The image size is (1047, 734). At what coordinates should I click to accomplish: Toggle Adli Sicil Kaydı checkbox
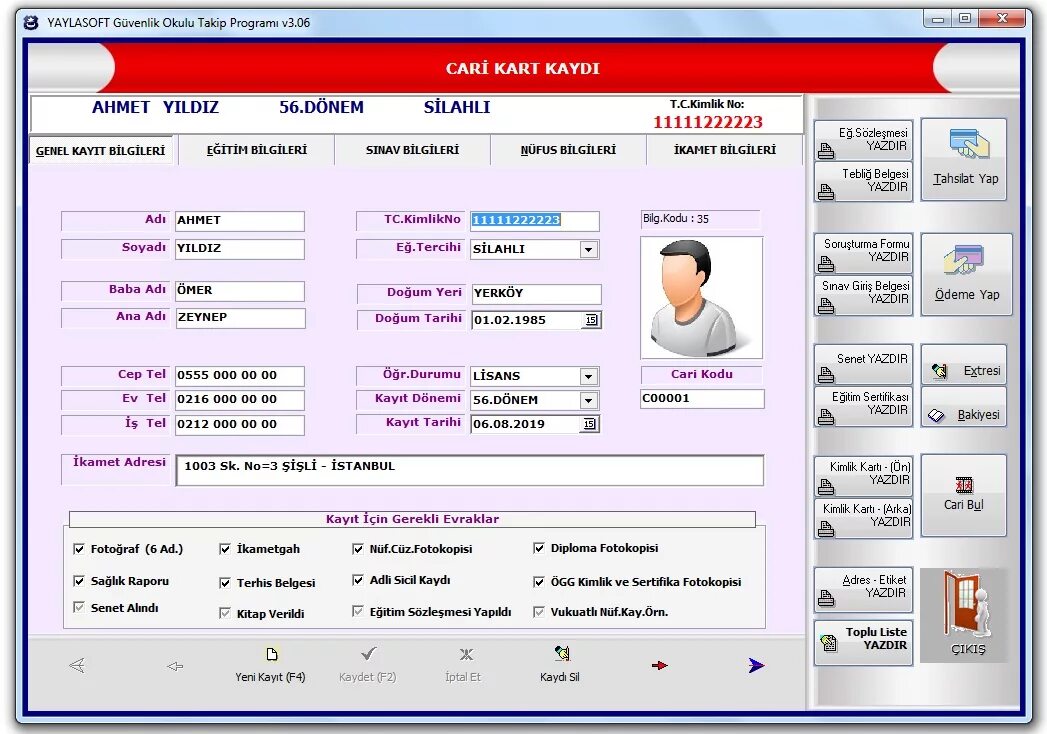pos(358,580)
